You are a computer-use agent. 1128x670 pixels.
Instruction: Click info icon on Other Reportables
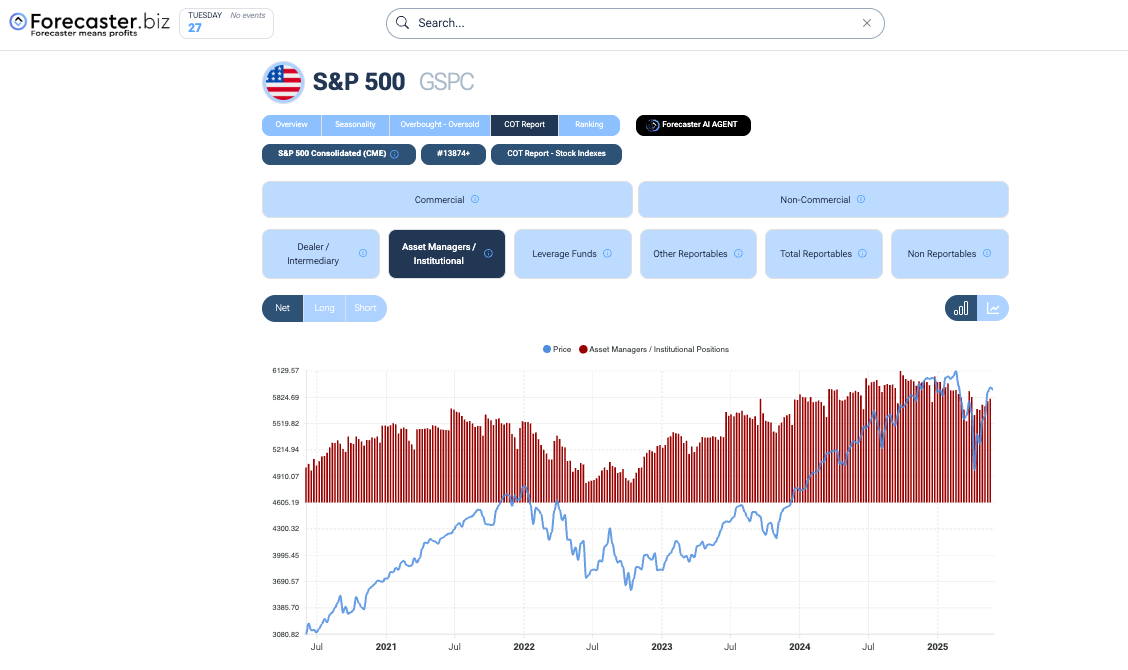[x=738, y=254]
